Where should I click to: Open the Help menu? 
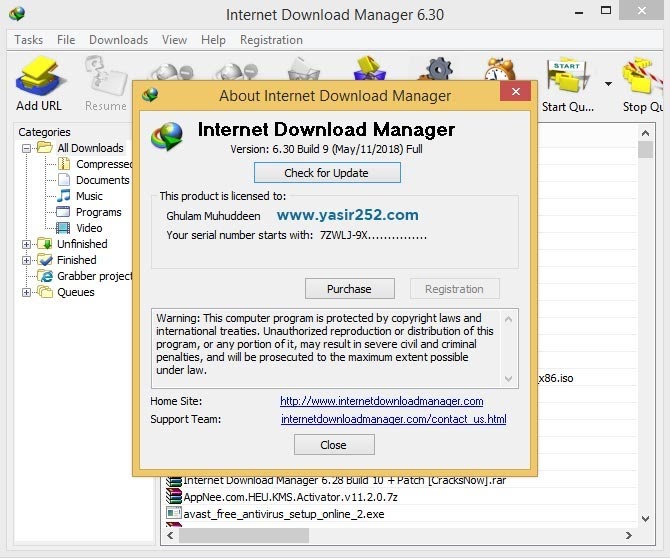tap(213, 40)
